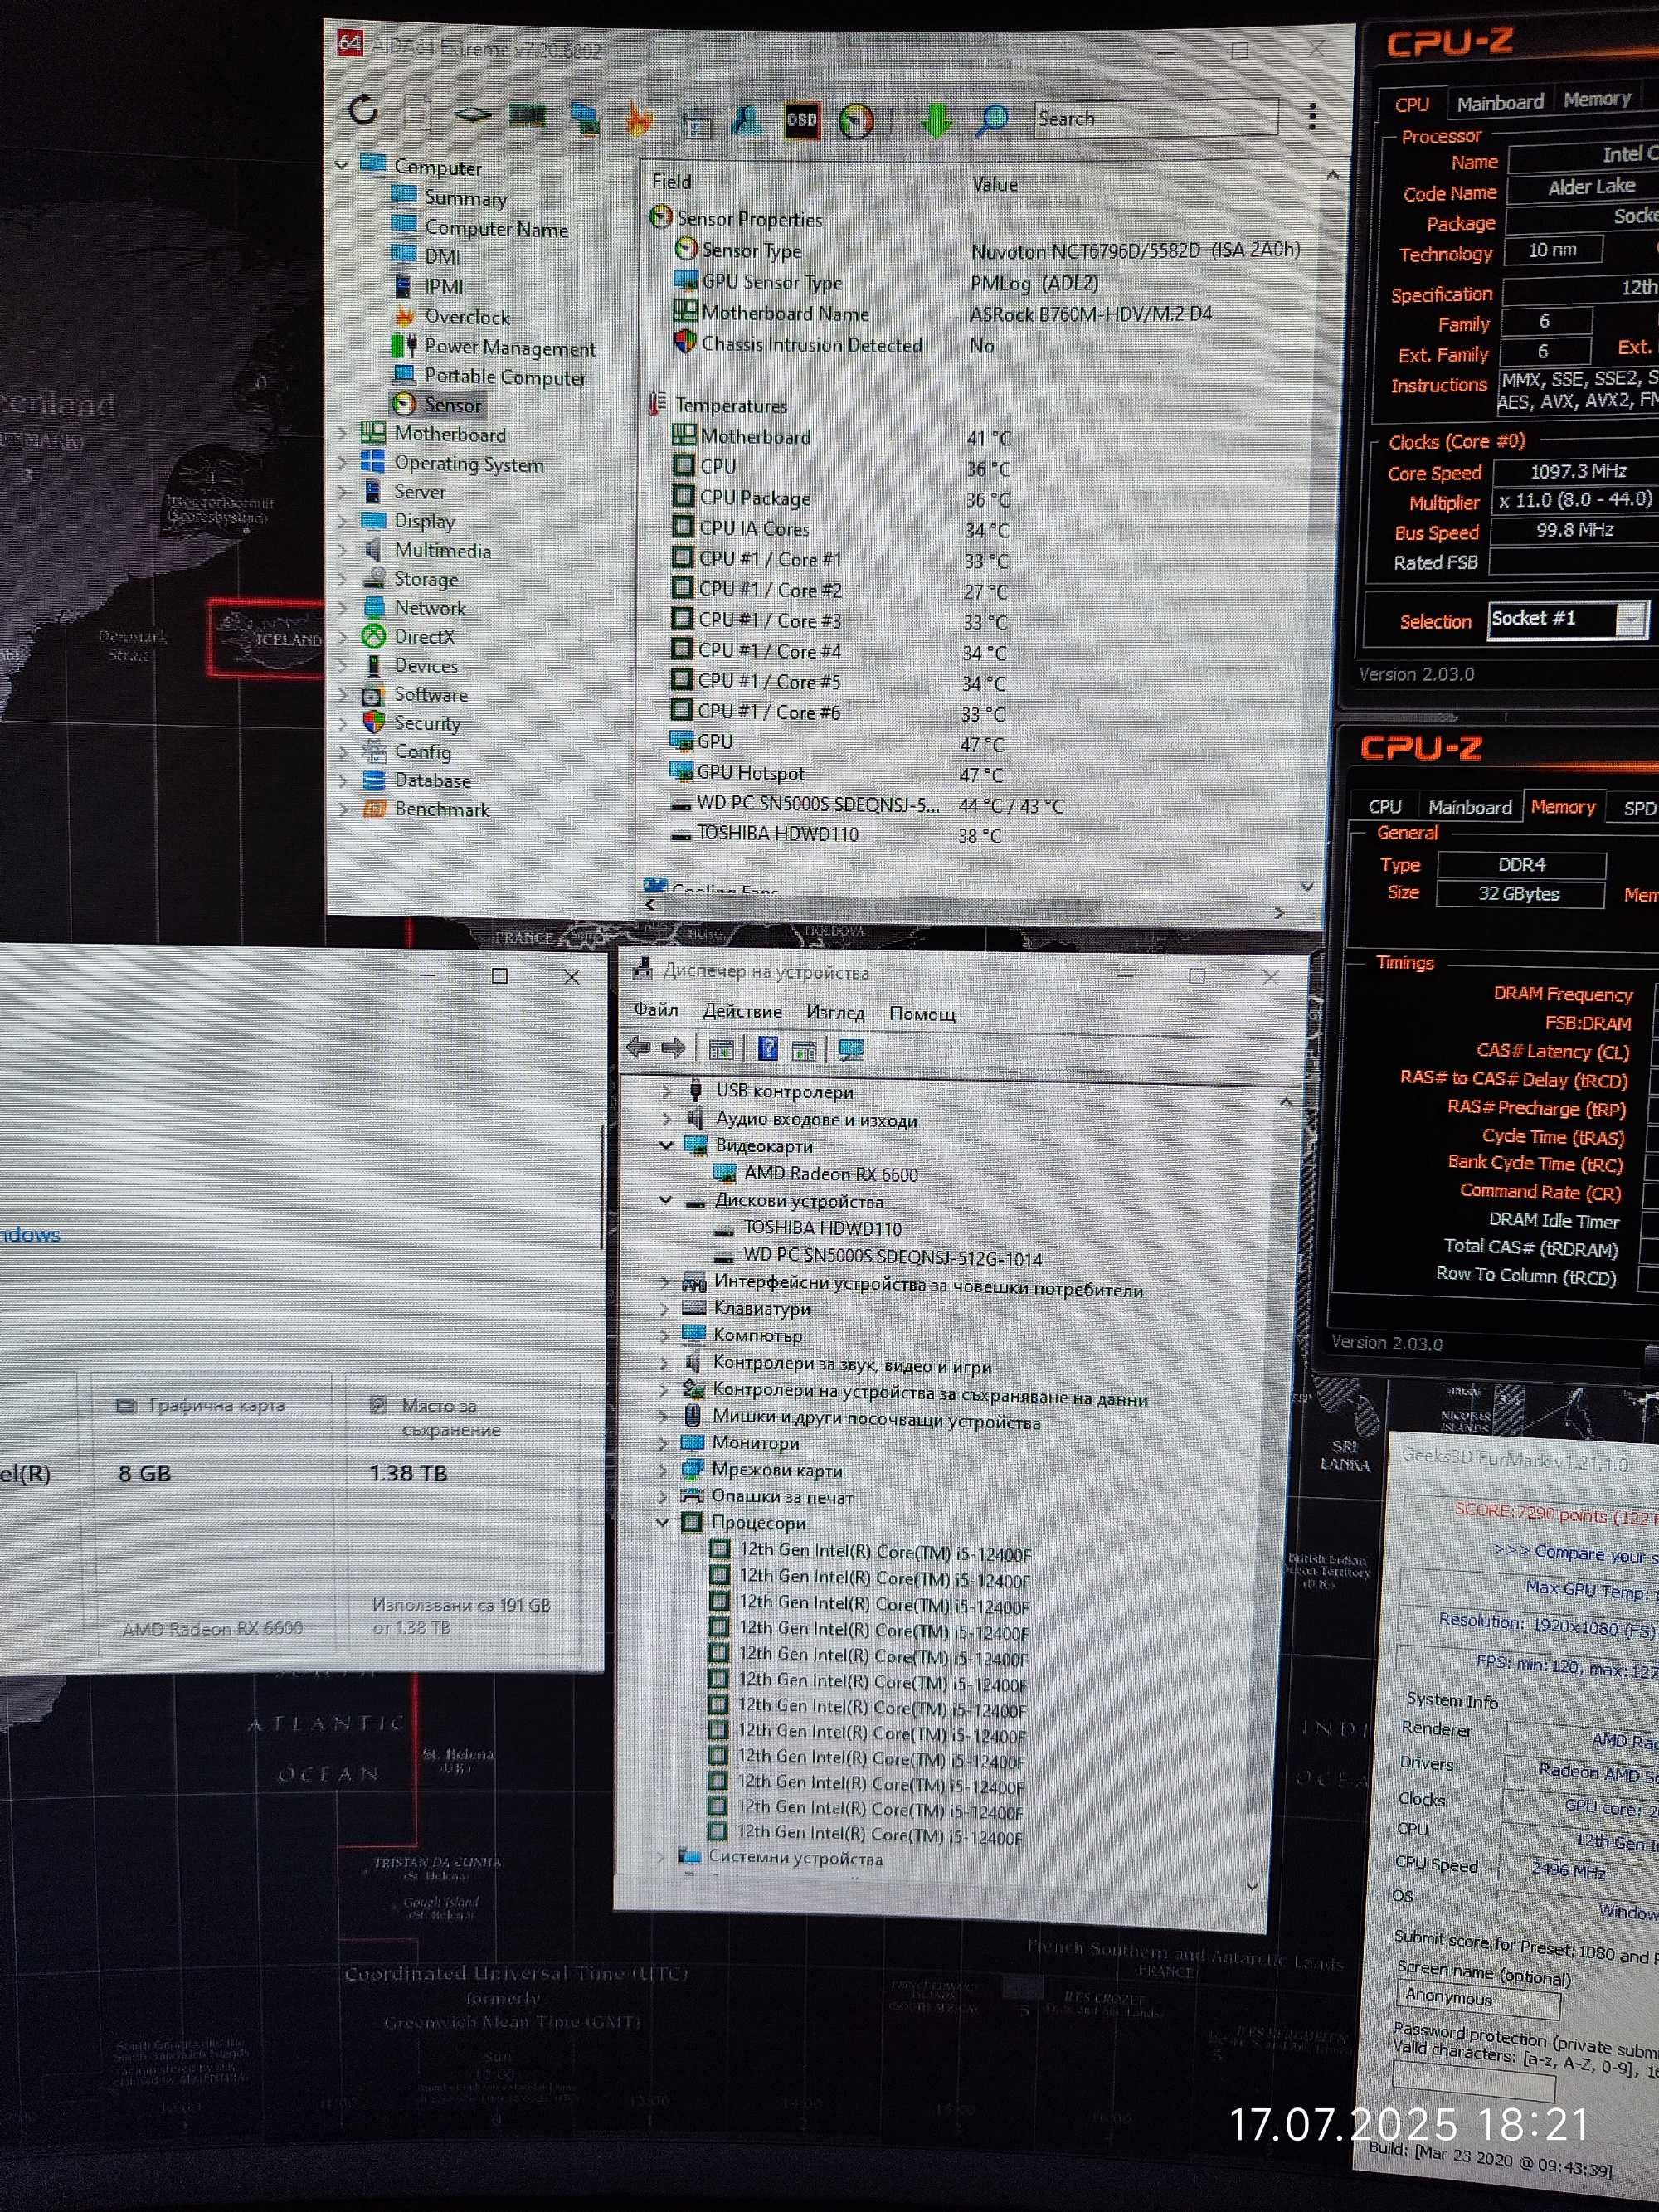Click the "Compare your" score link in FurMark
The height and width of the screenshot is (2212, 1659).
tap(1575, 1553)
